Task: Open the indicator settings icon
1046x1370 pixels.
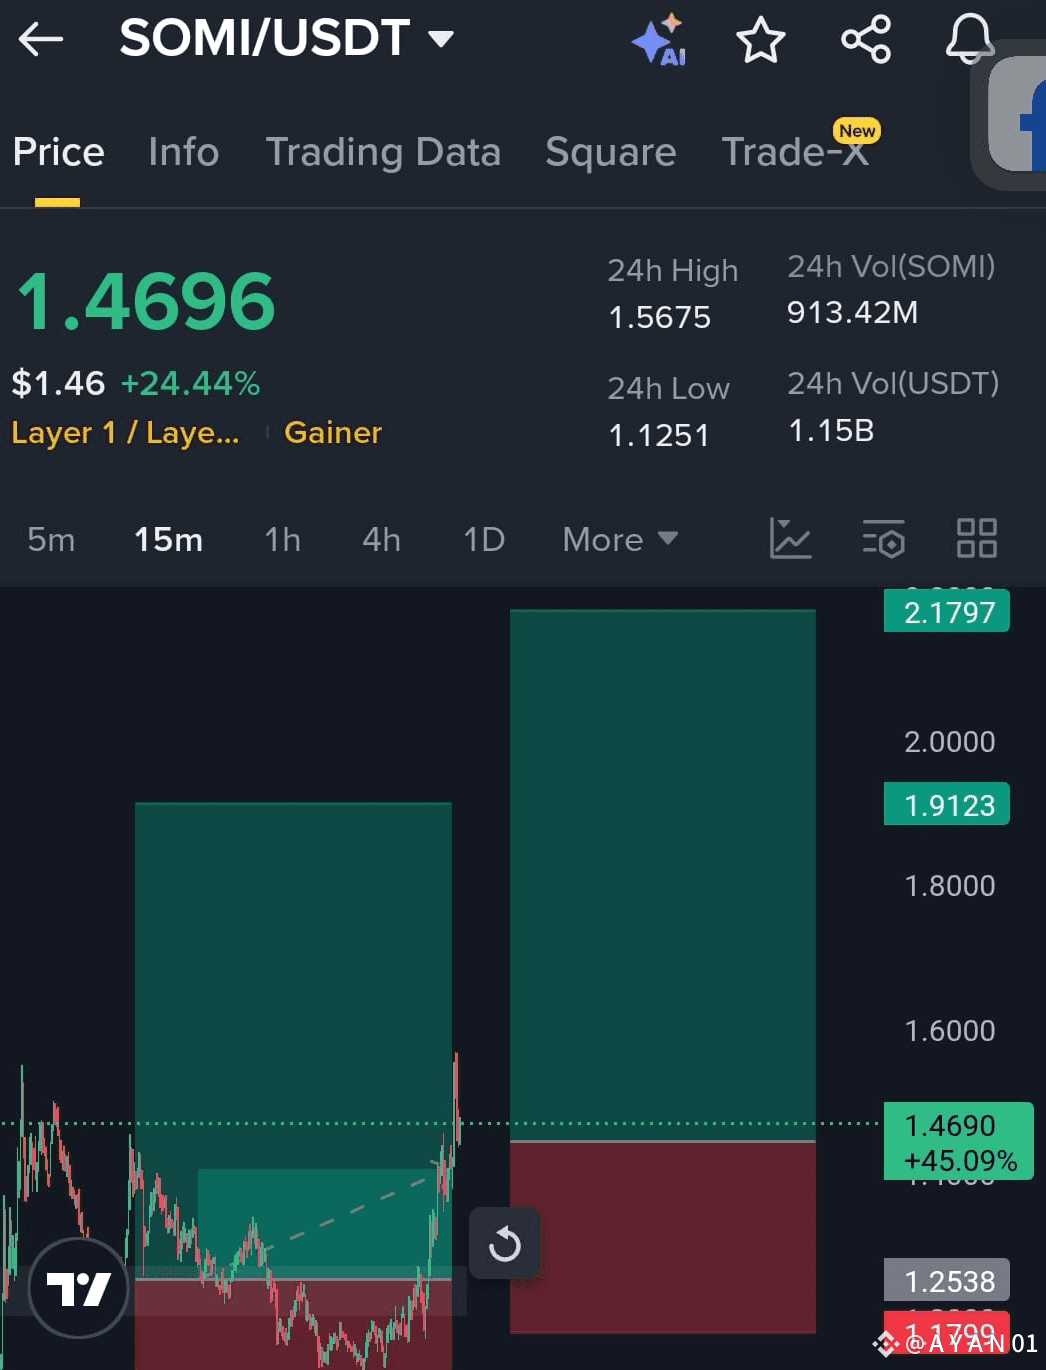Action: pyautogui.click(x=884, y=538)
